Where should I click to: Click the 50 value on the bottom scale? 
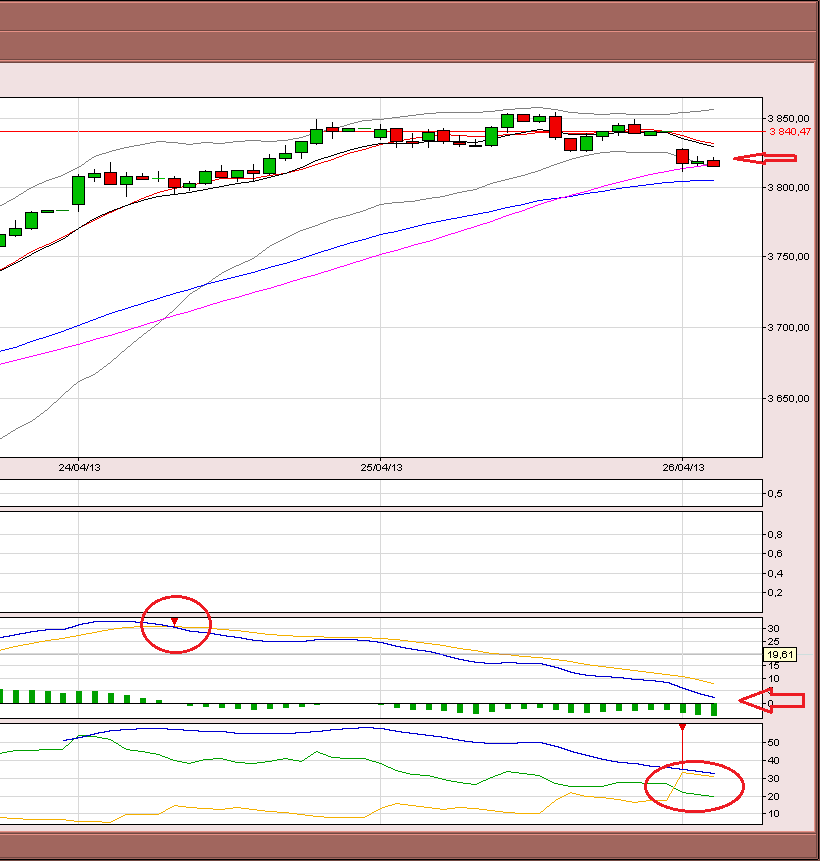click(773, 742)
